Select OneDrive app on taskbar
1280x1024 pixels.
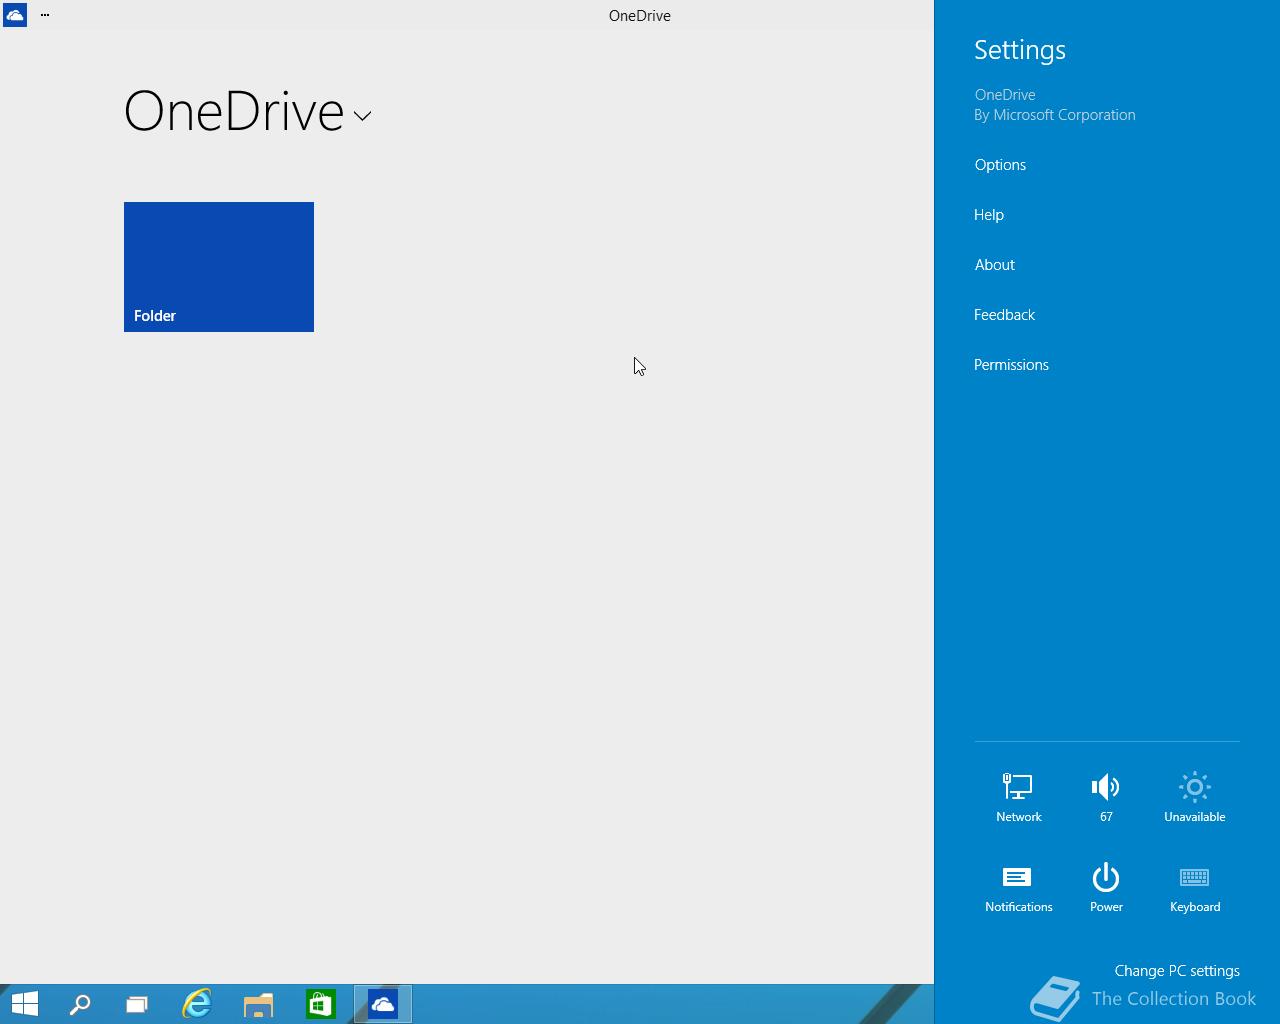383,1004
